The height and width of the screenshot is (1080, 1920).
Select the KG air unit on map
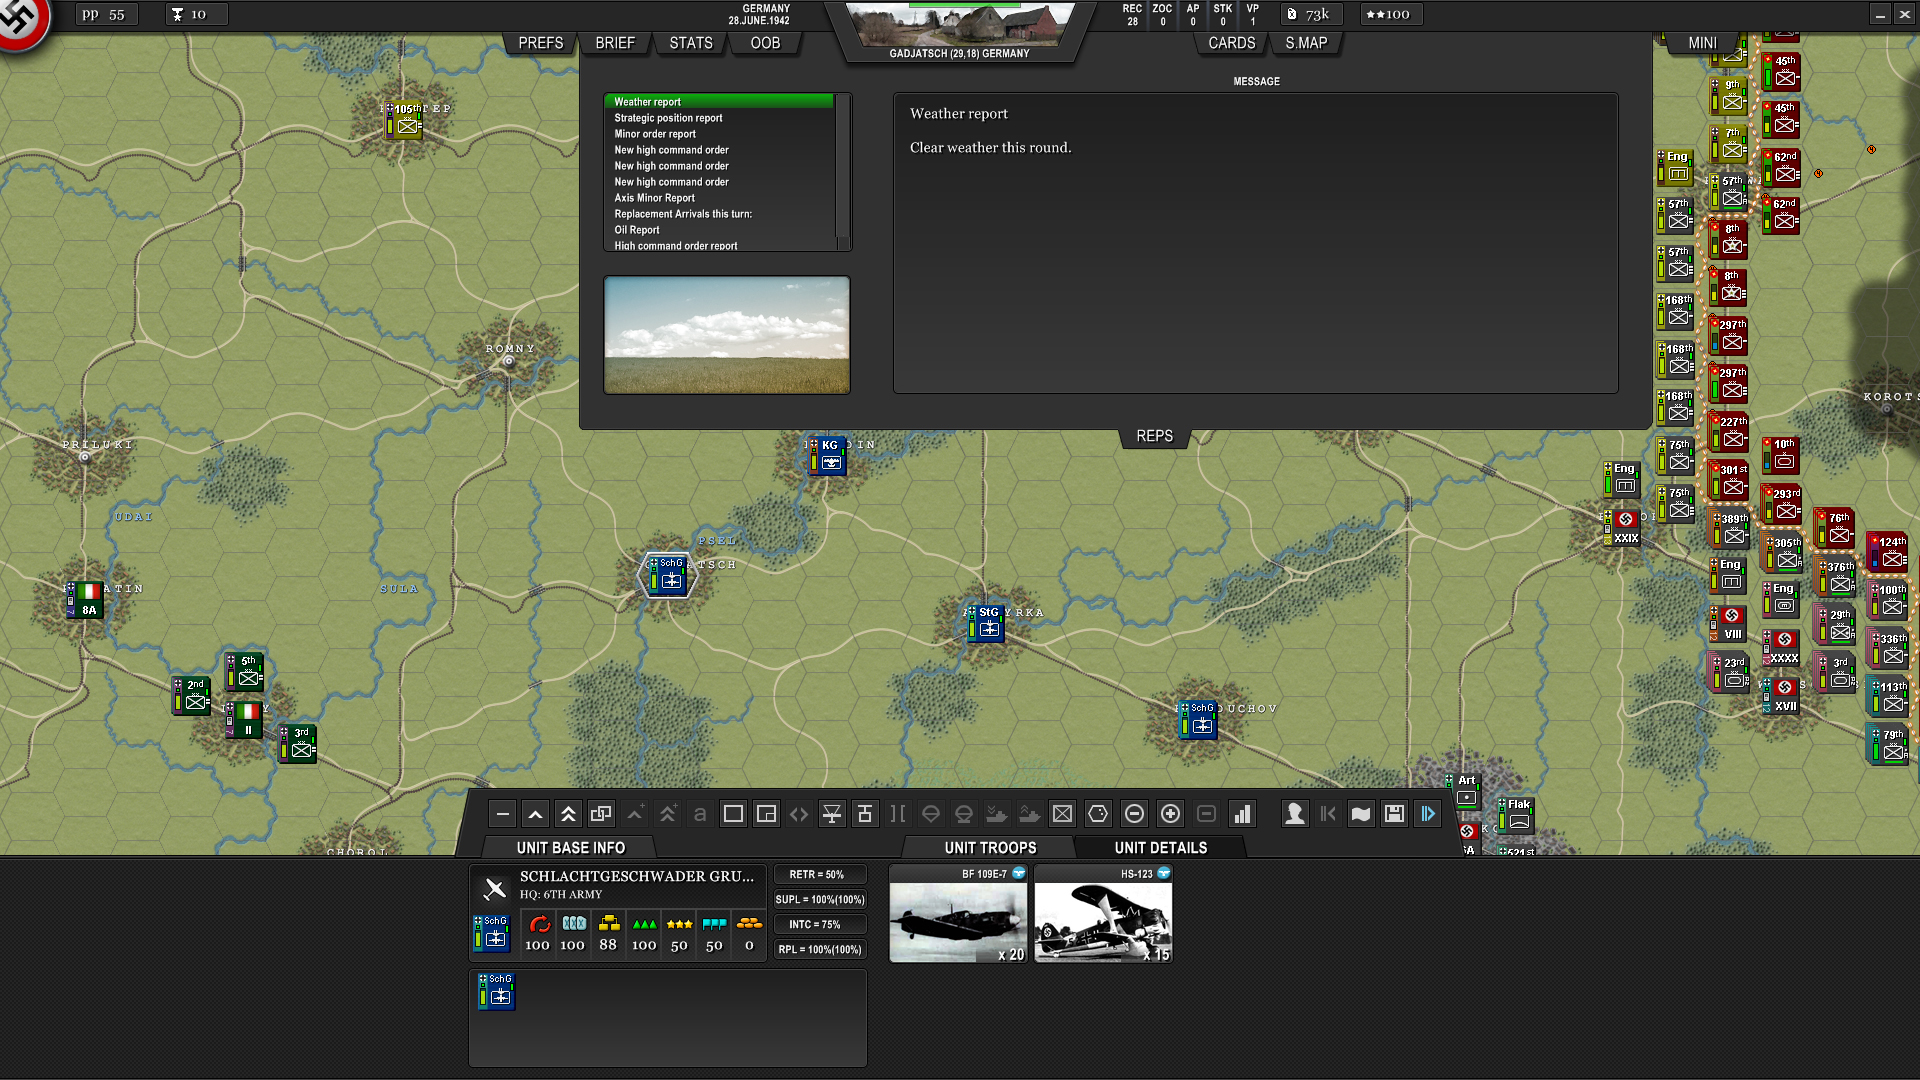[828, 455]
